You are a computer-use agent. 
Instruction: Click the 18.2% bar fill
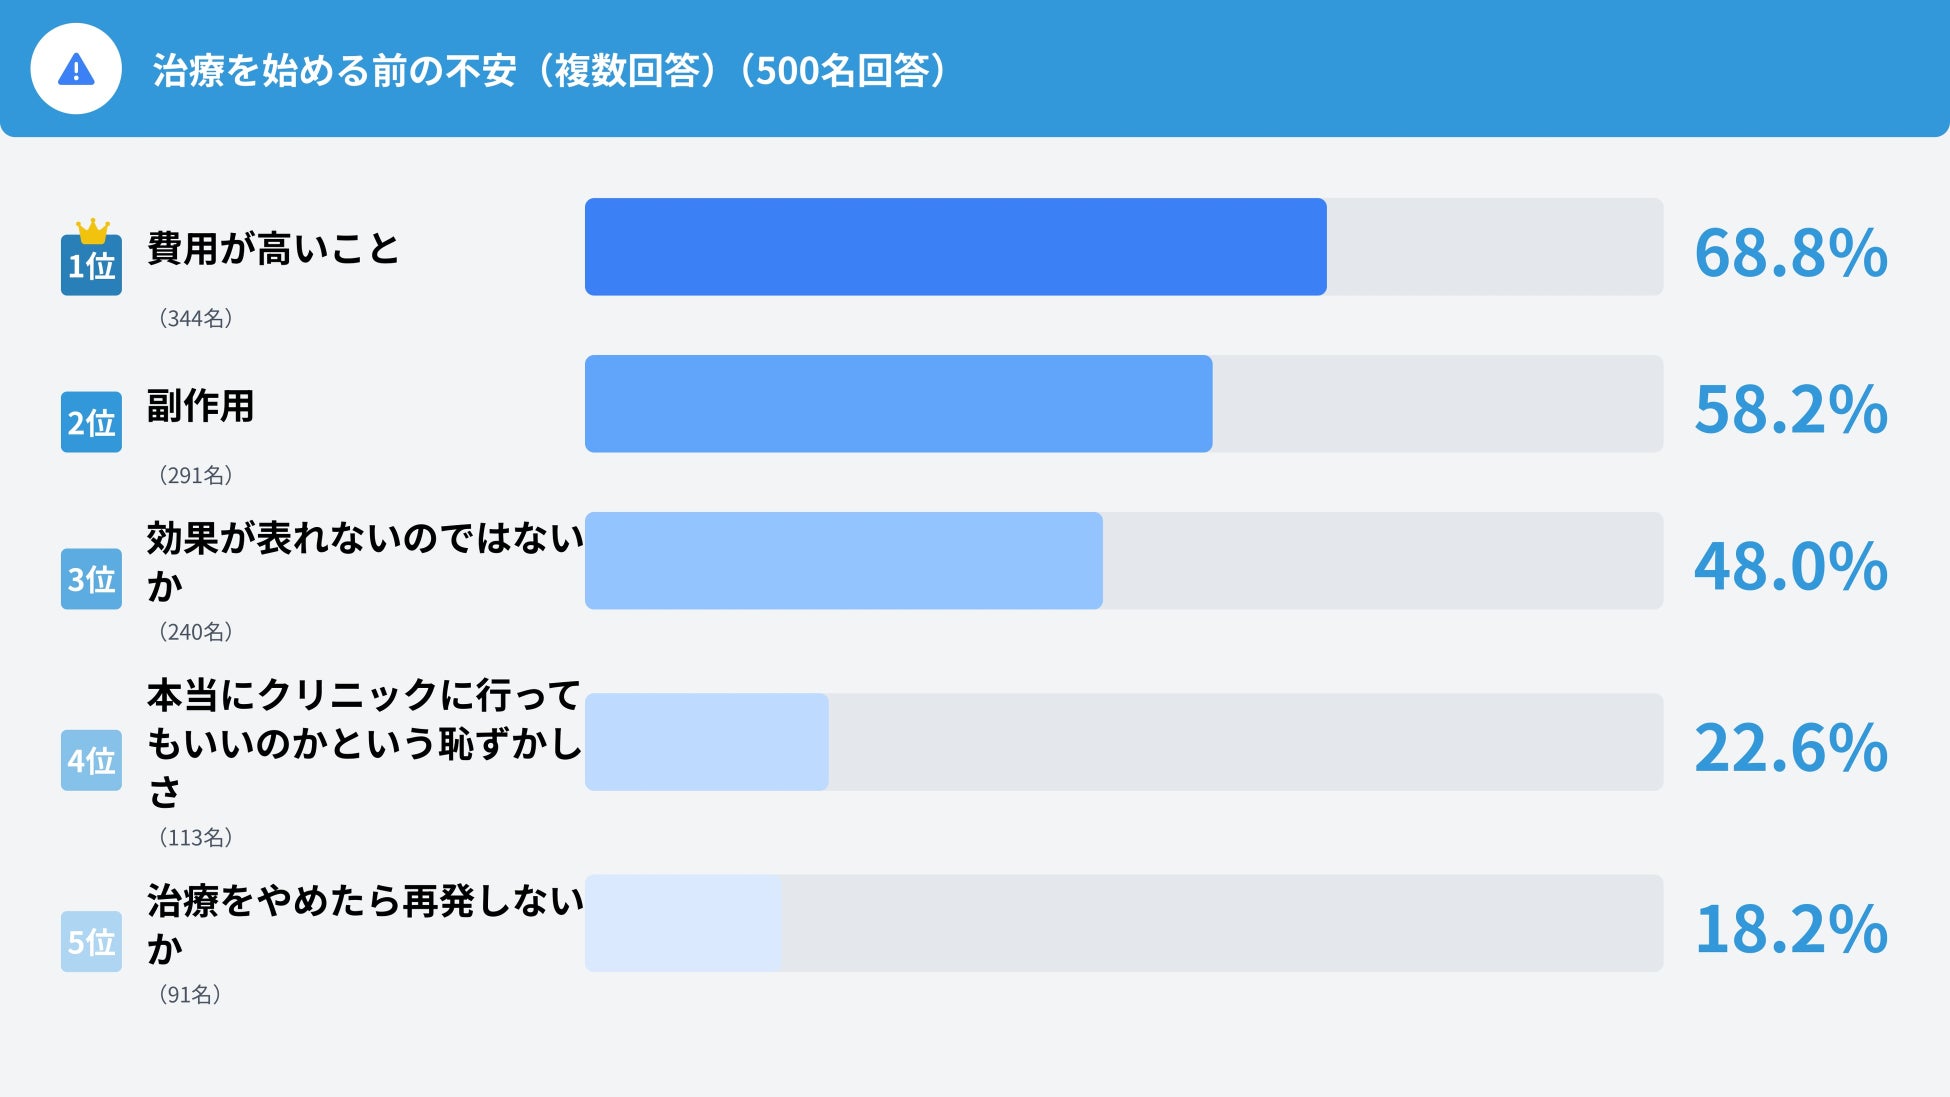[683, 923]
